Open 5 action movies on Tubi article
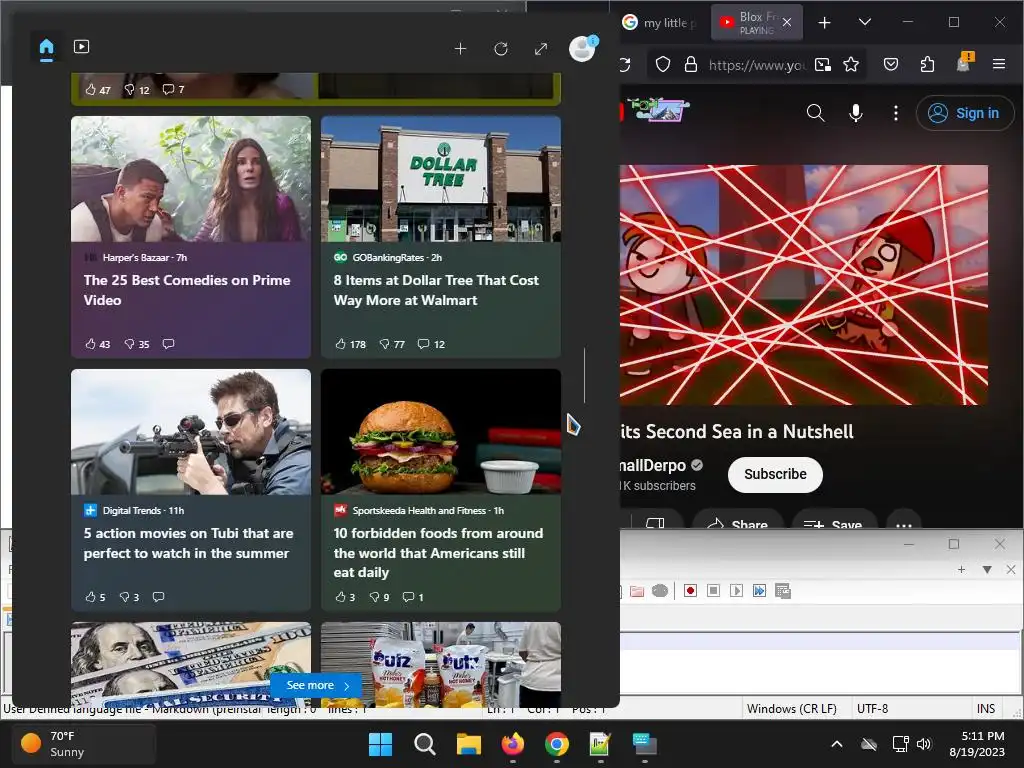This screenshot has height=768, width=1024. 188,543
